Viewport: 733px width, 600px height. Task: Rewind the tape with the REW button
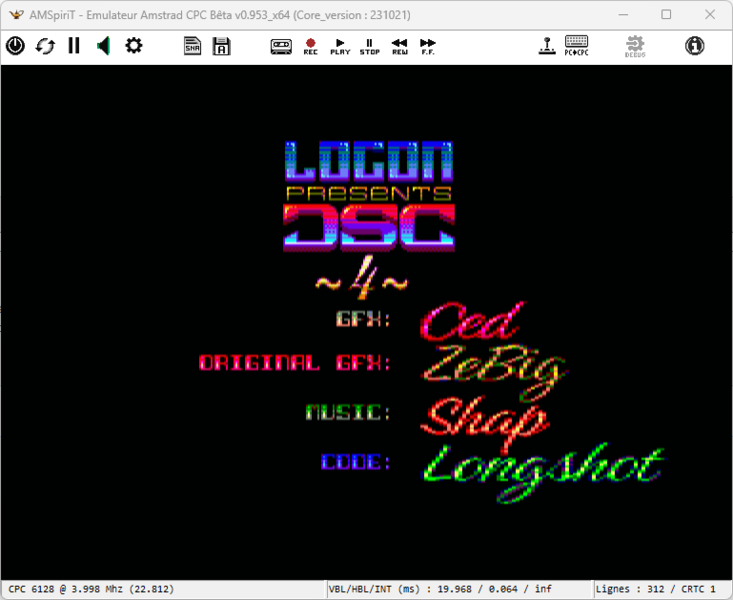[399, 46]
